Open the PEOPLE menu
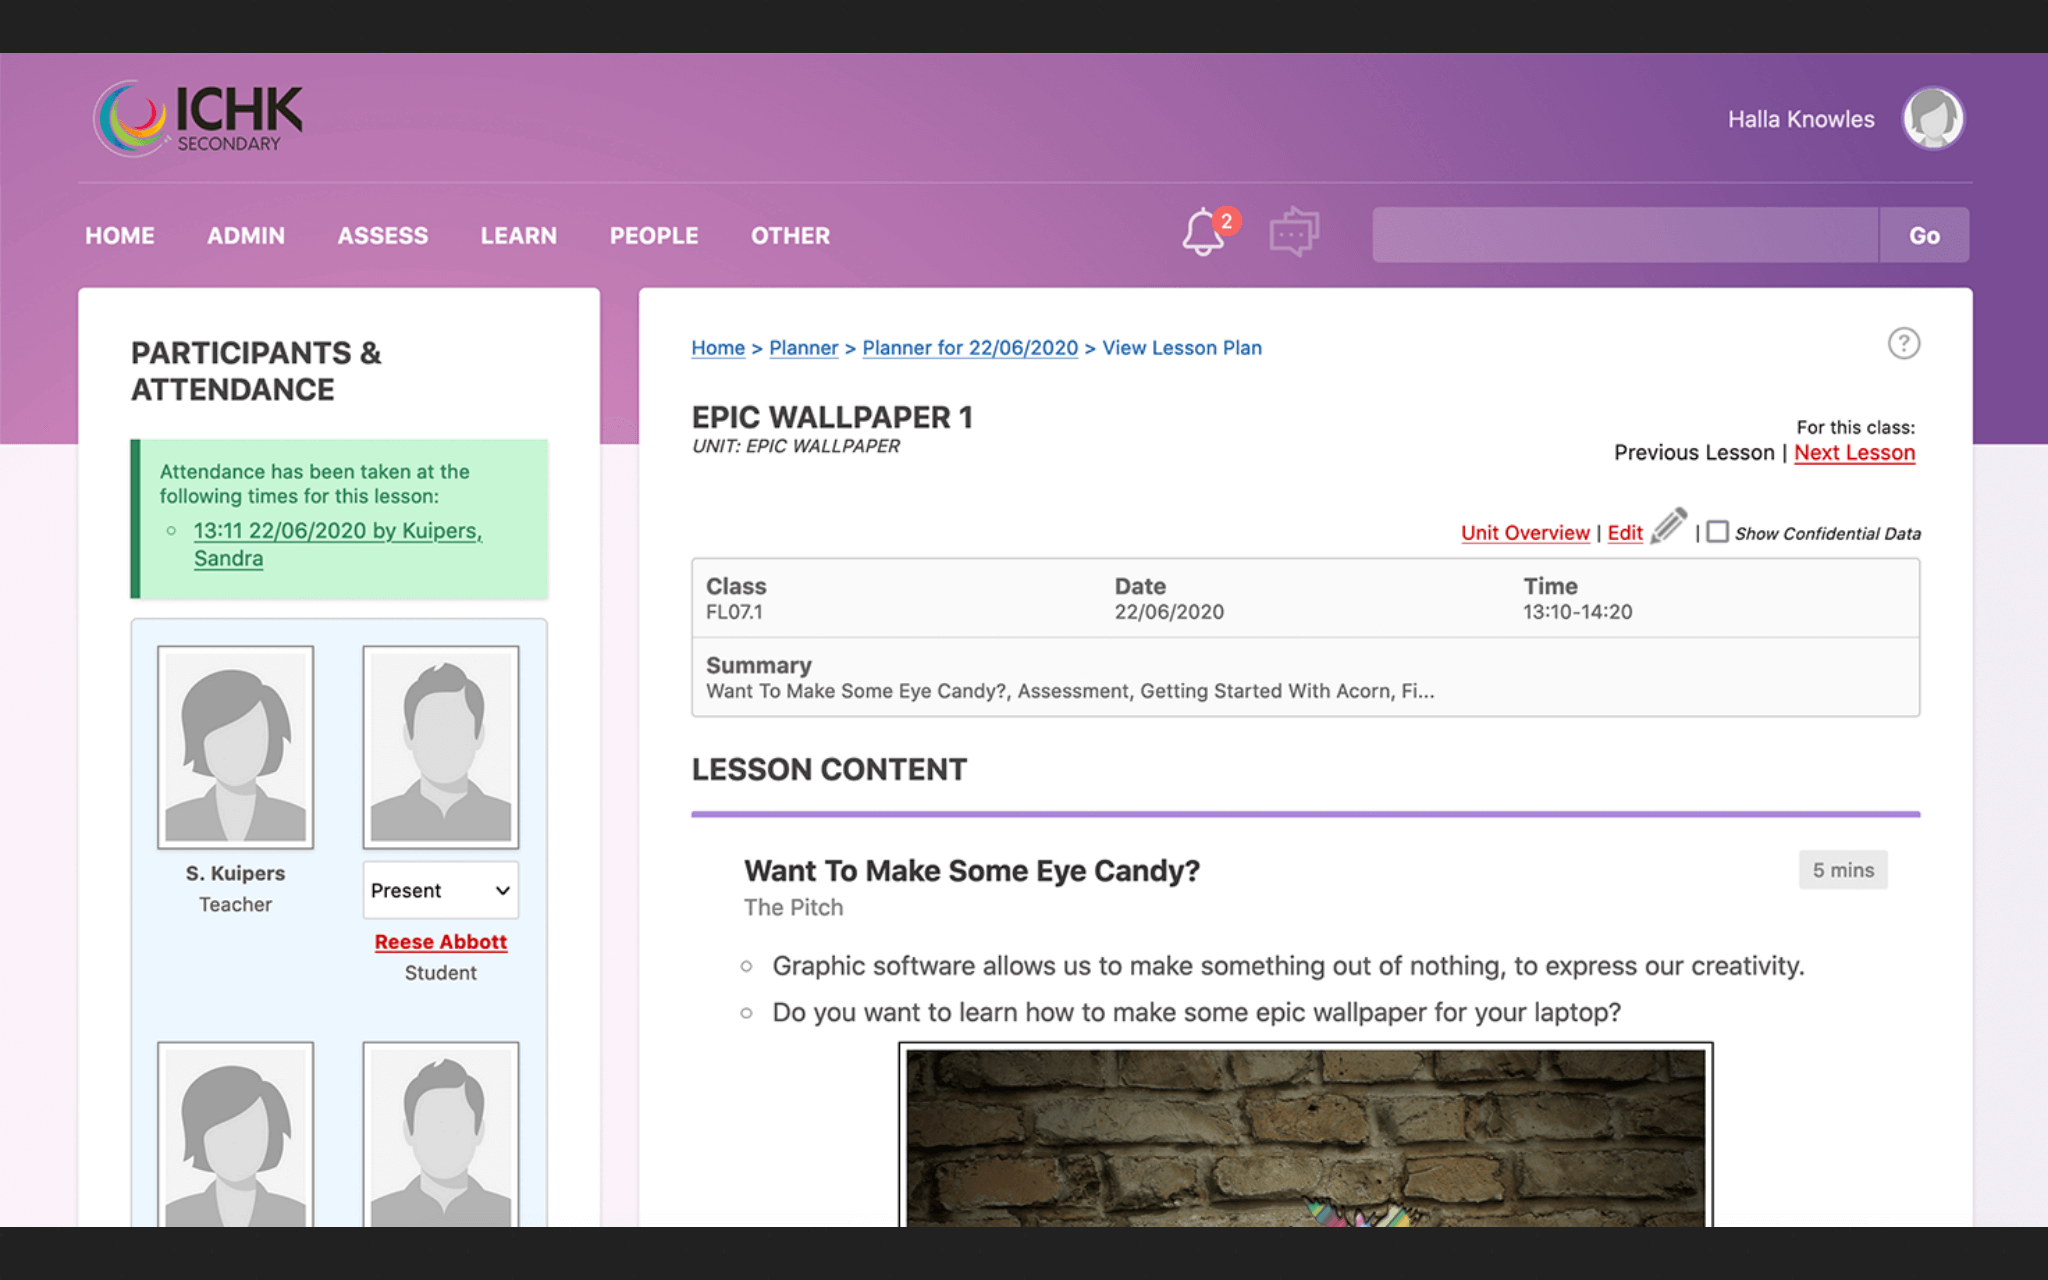Screen dimensions: 2048x1280 (x=654, y=236)
